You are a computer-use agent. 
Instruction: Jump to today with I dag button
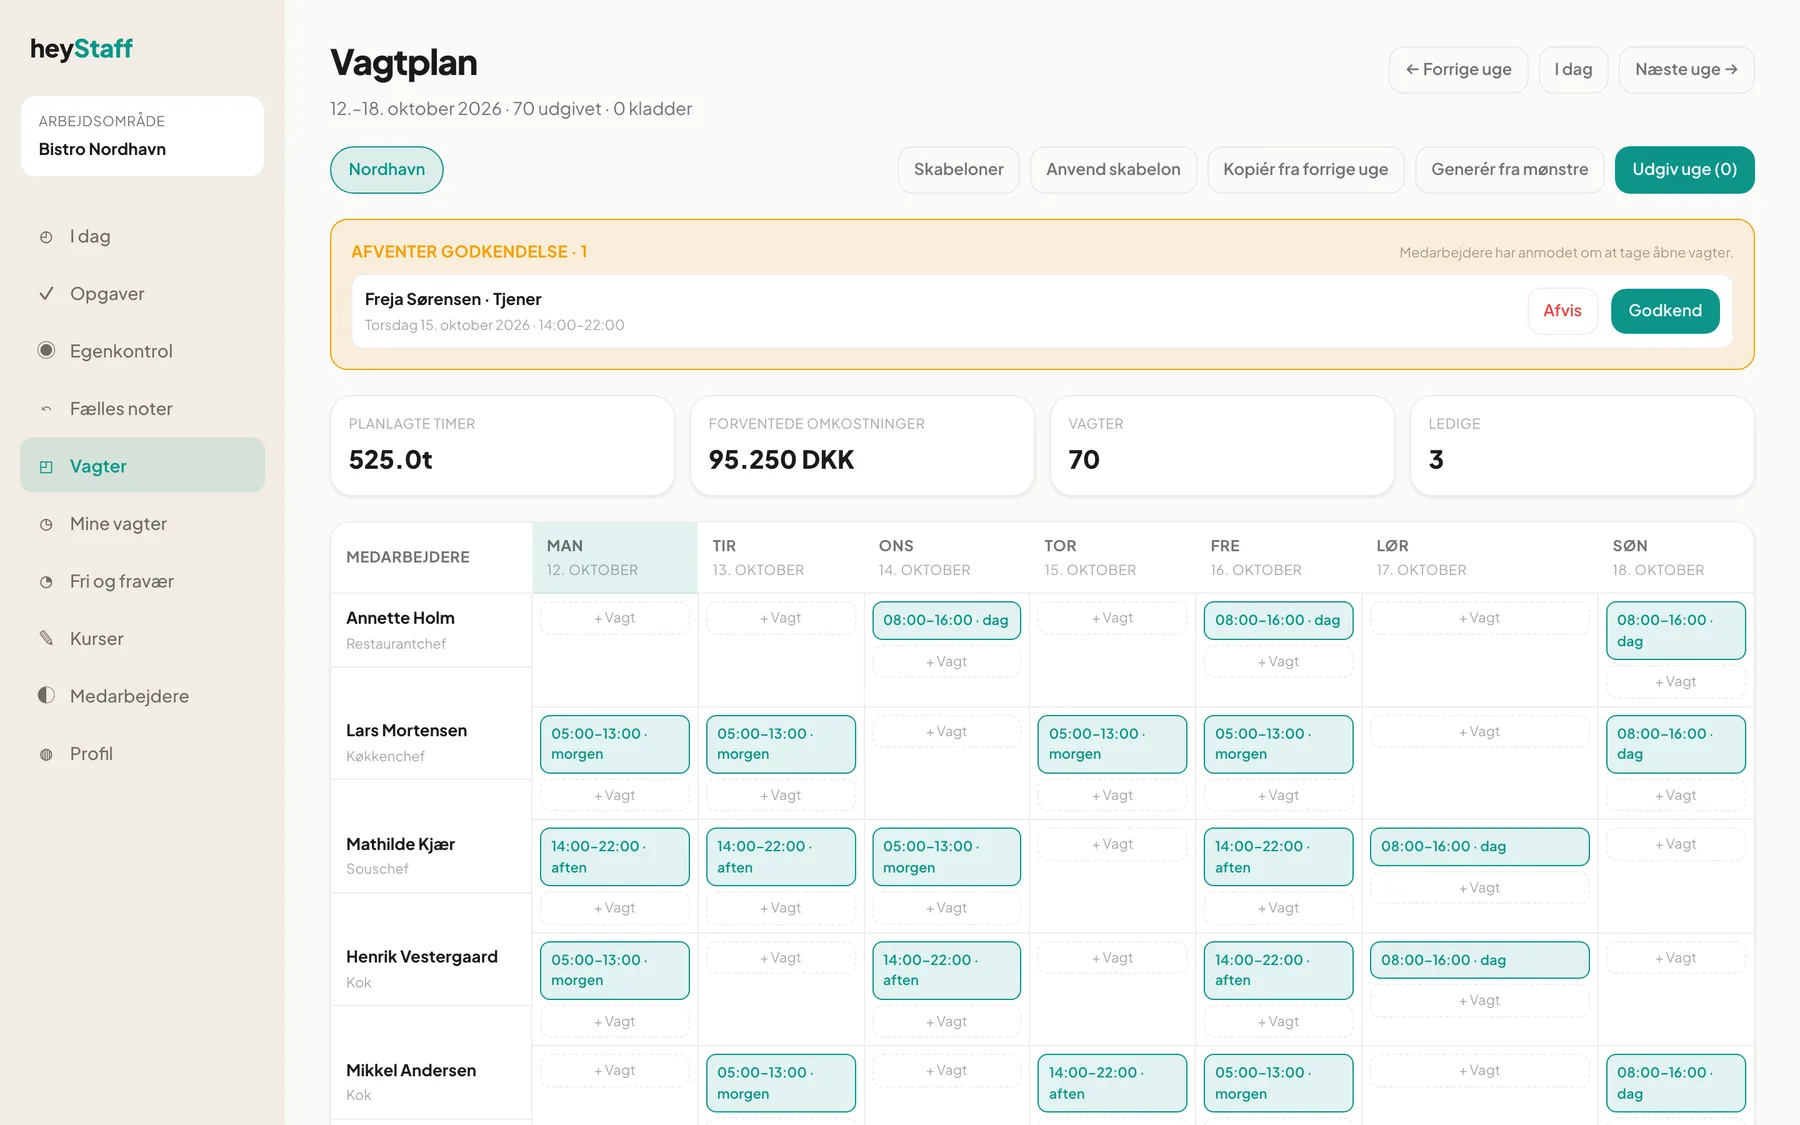click(1573, 70)
